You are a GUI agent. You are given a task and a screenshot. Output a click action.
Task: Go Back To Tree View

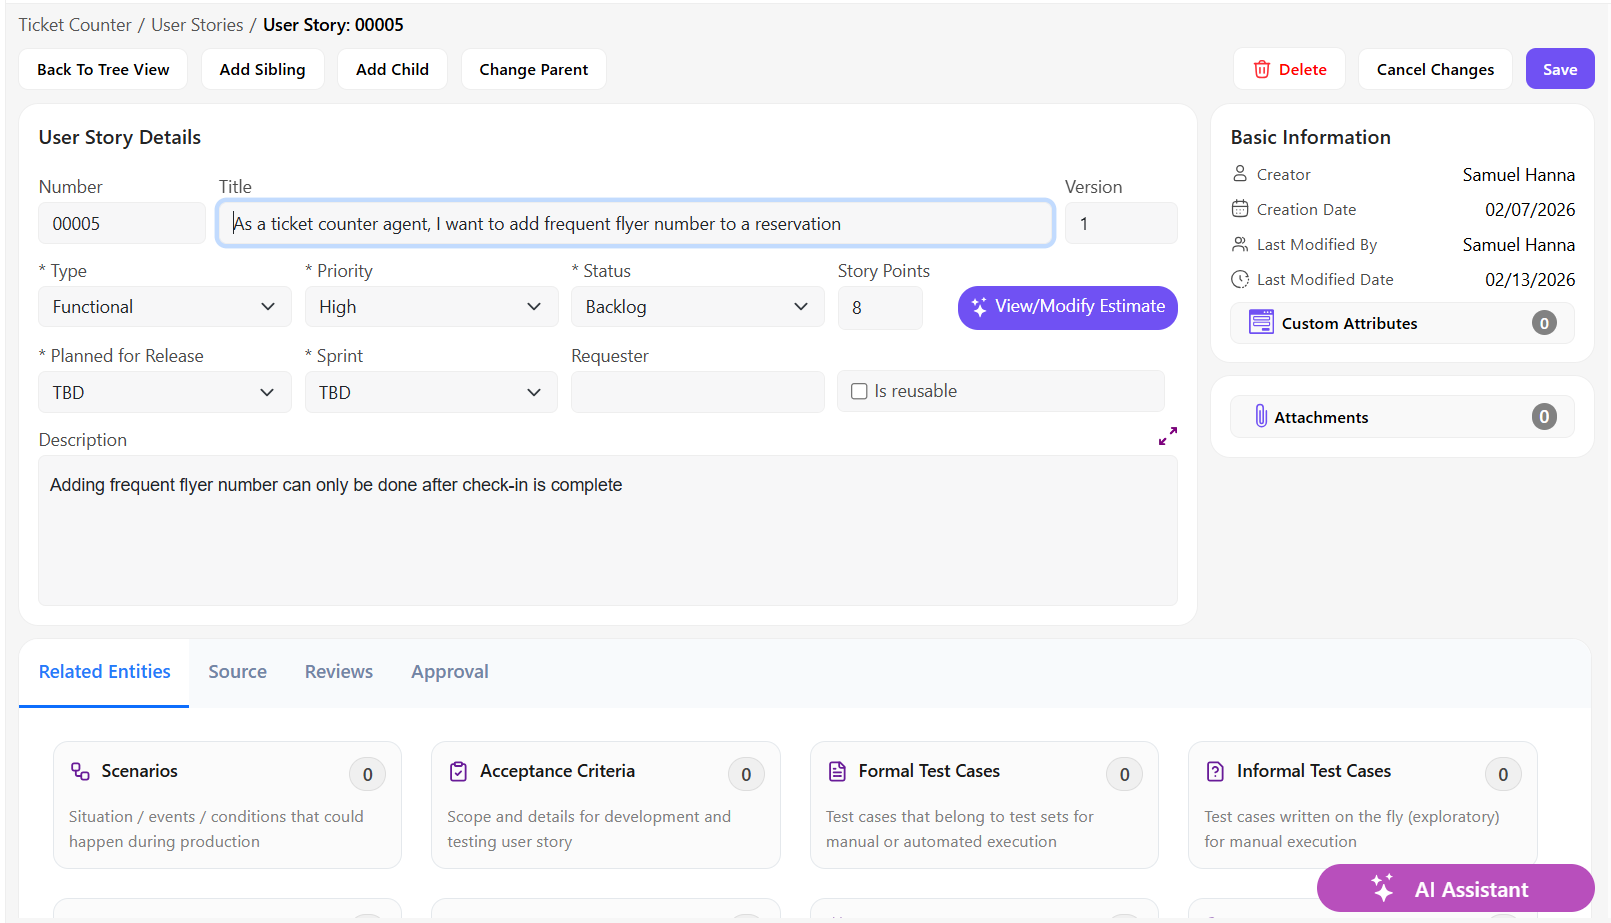pos(102,68)
